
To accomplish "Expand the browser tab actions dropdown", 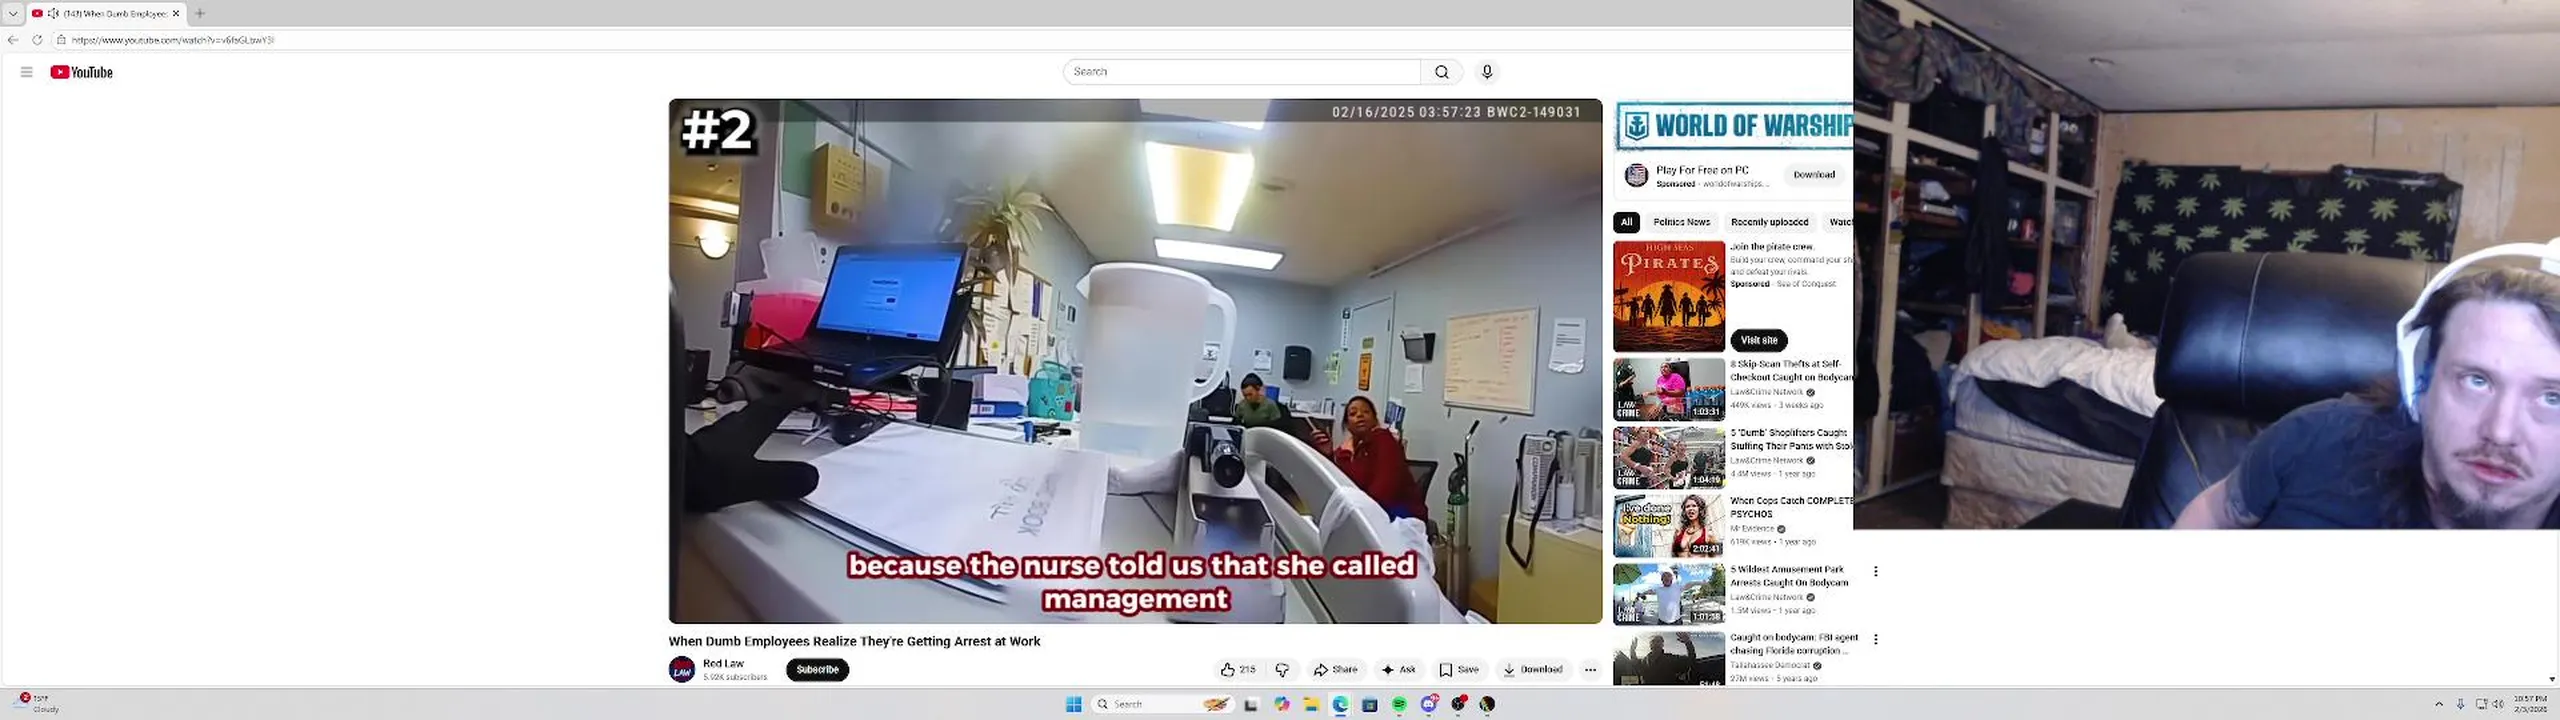I will 13,13.
